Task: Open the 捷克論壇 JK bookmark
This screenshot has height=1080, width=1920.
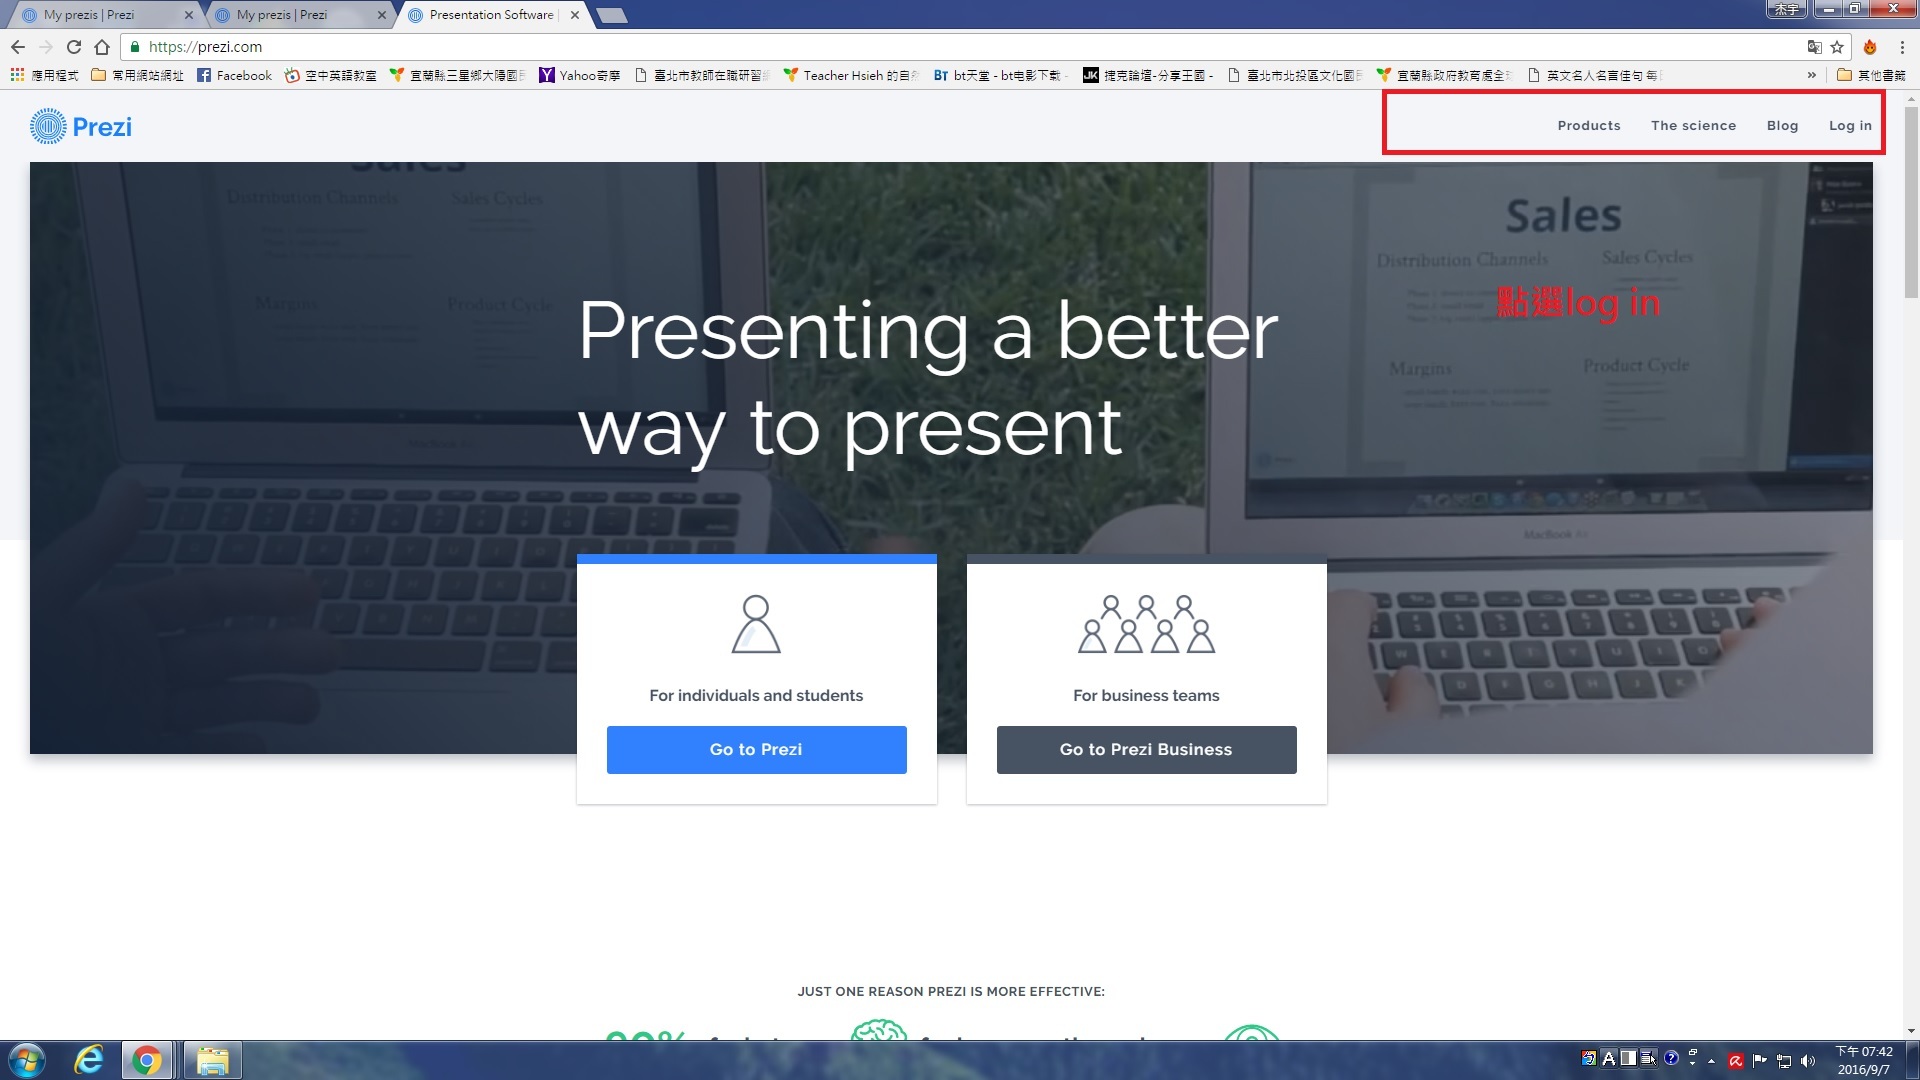Action: click(1148, 75)
